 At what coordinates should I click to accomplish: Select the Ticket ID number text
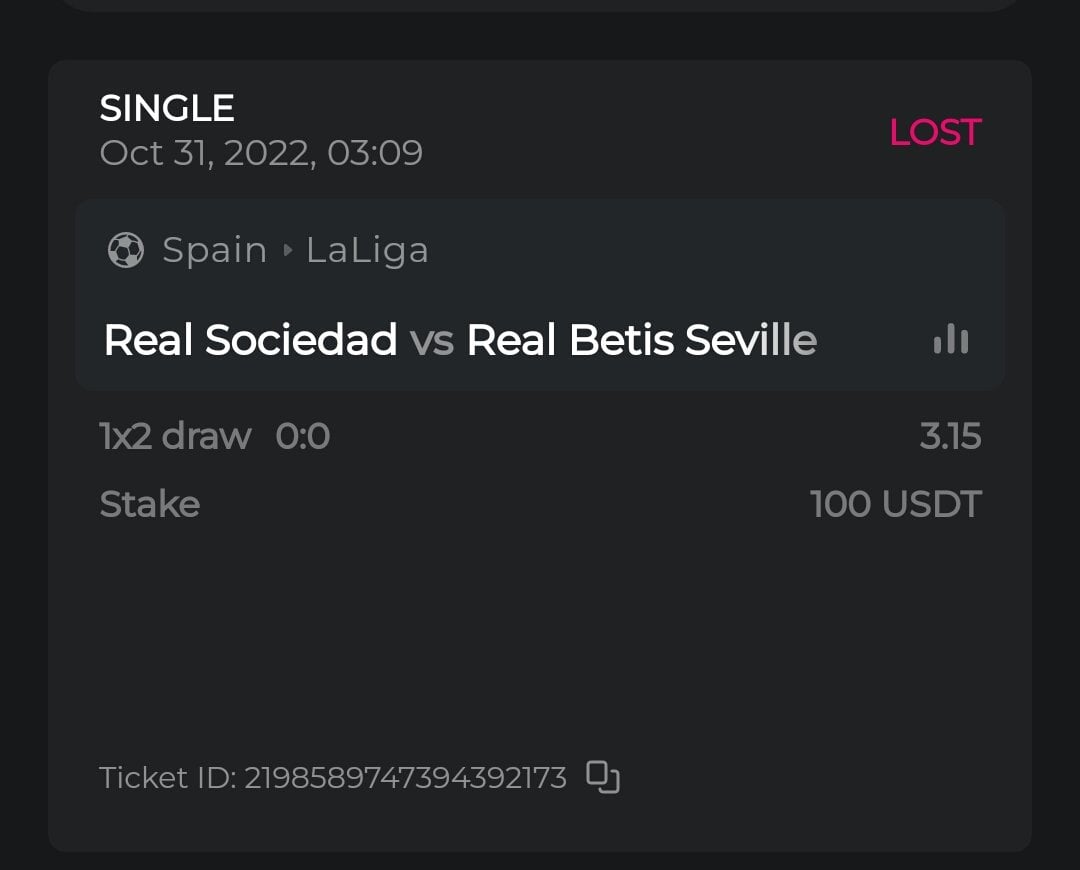tap(405, 777)
